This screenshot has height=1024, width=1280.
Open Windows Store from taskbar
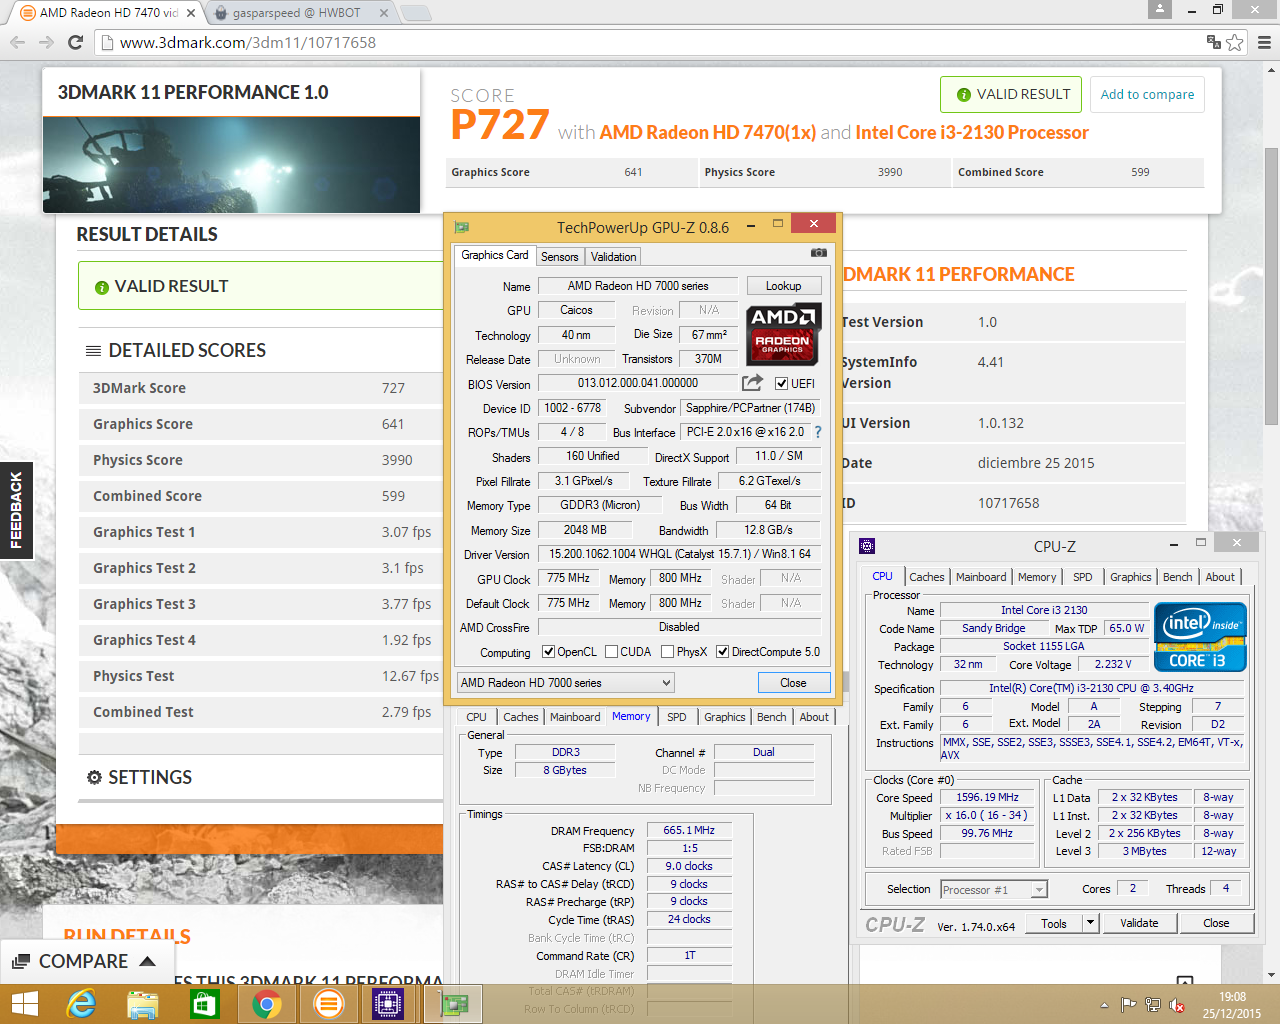tap(204, 1004)
